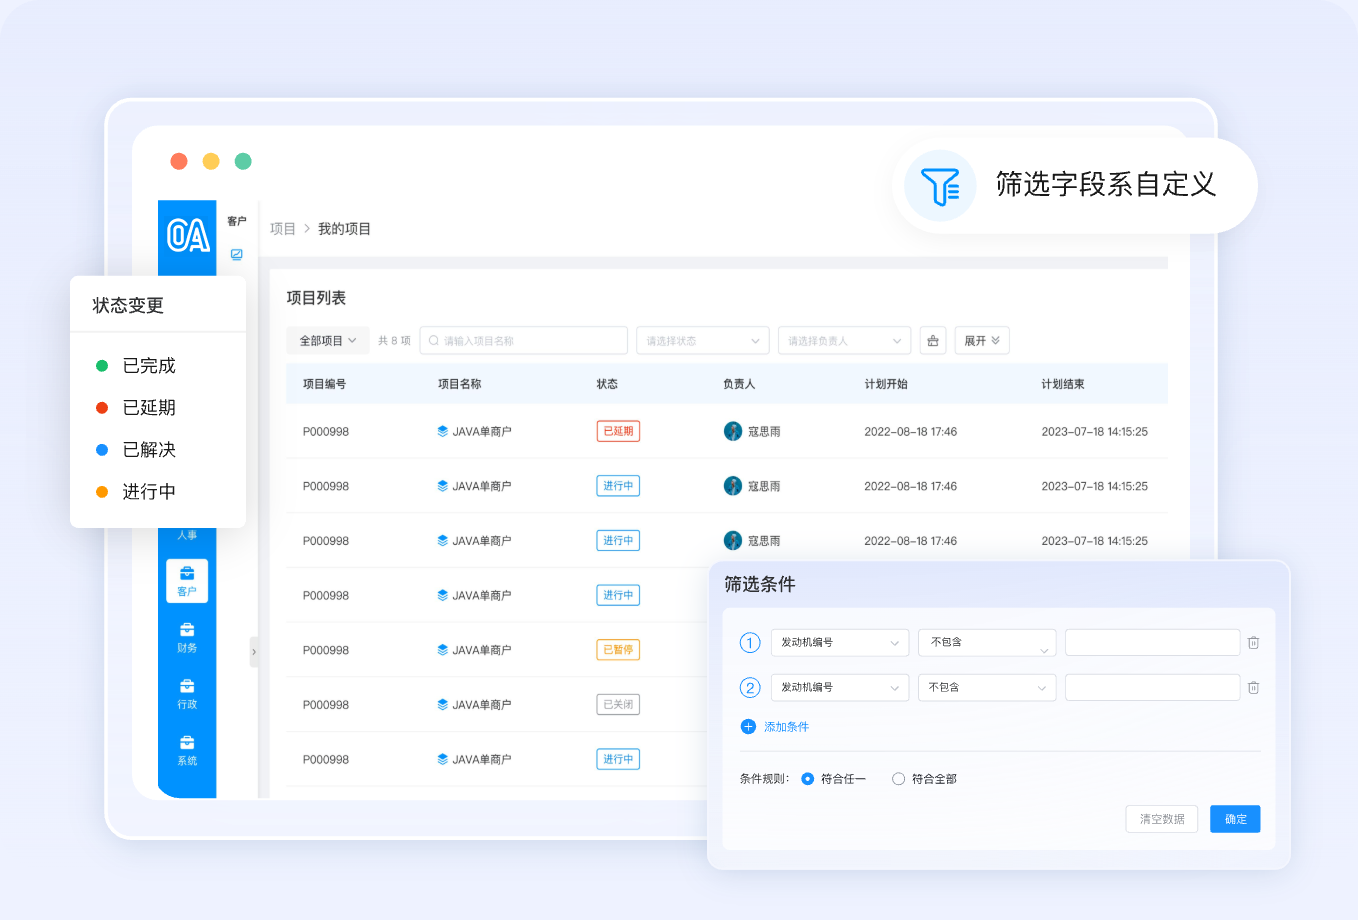
Task: Choose 已完成 in status change menu
Action: 148,366
